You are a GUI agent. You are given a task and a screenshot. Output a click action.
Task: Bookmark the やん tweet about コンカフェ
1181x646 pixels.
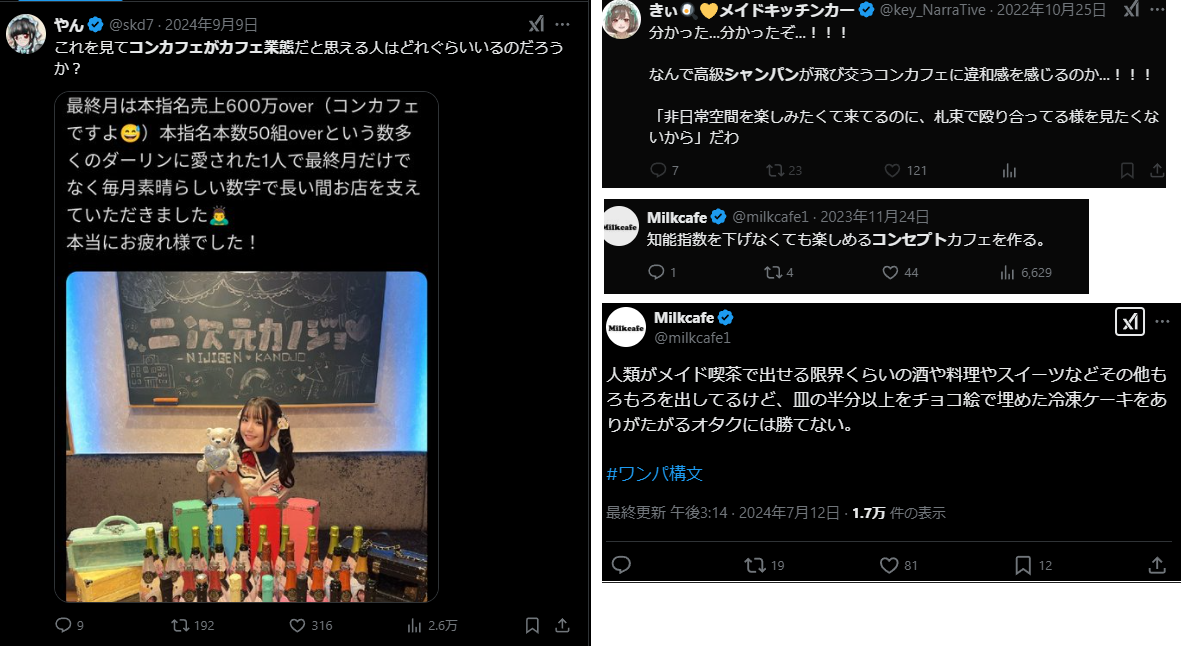532,625
